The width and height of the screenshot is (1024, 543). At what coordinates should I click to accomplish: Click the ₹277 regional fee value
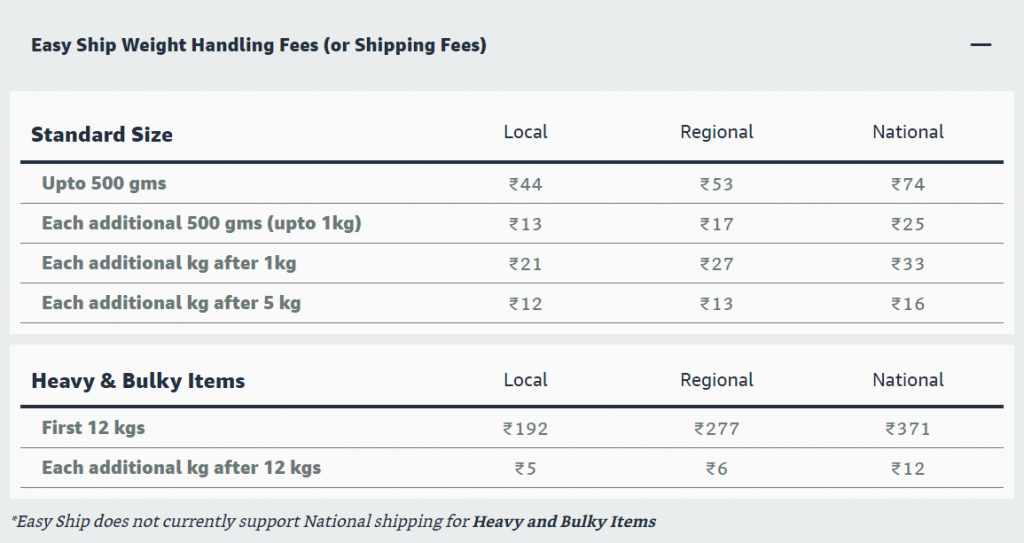tap(716, 429)
